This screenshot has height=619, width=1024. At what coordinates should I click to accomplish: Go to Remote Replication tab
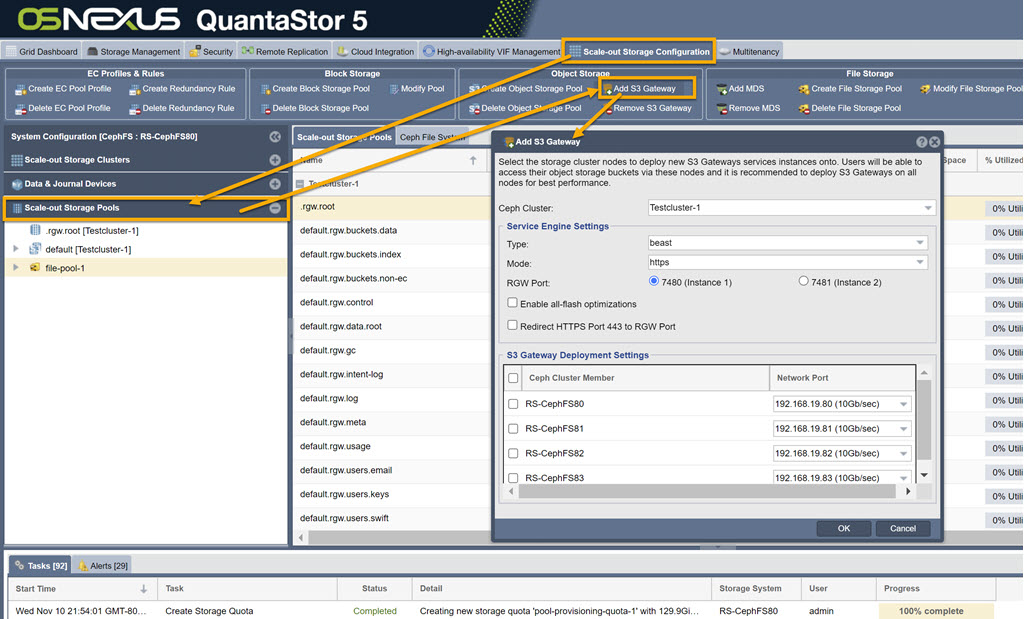click(x=285, y=52)
